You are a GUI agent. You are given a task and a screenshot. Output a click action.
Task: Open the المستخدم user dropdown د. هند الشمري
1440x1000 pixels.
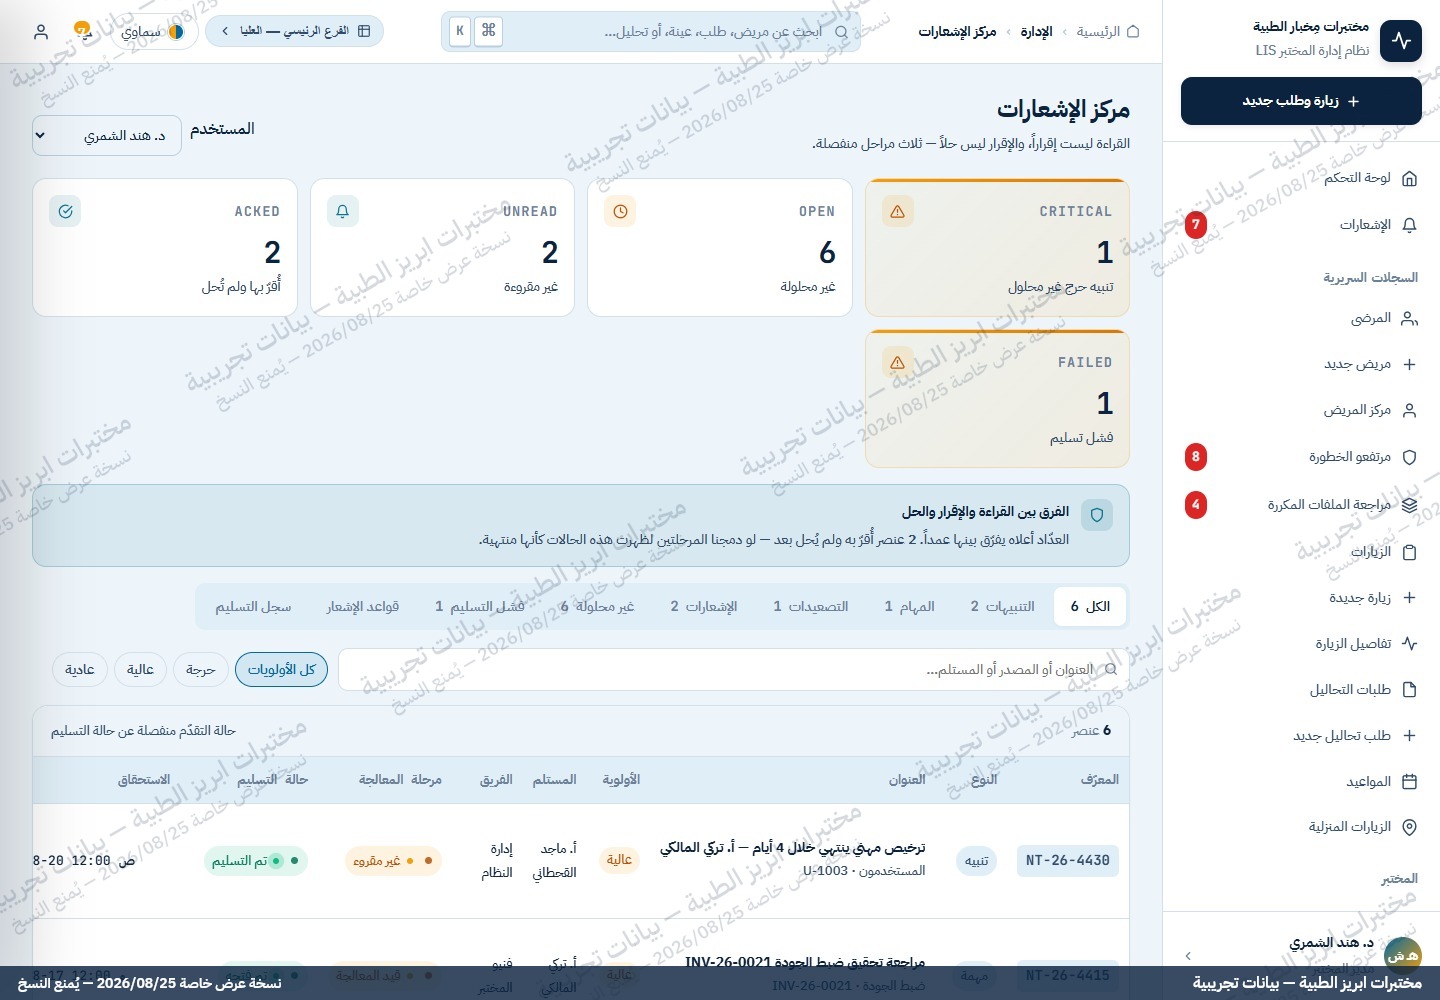coord(107,135)
